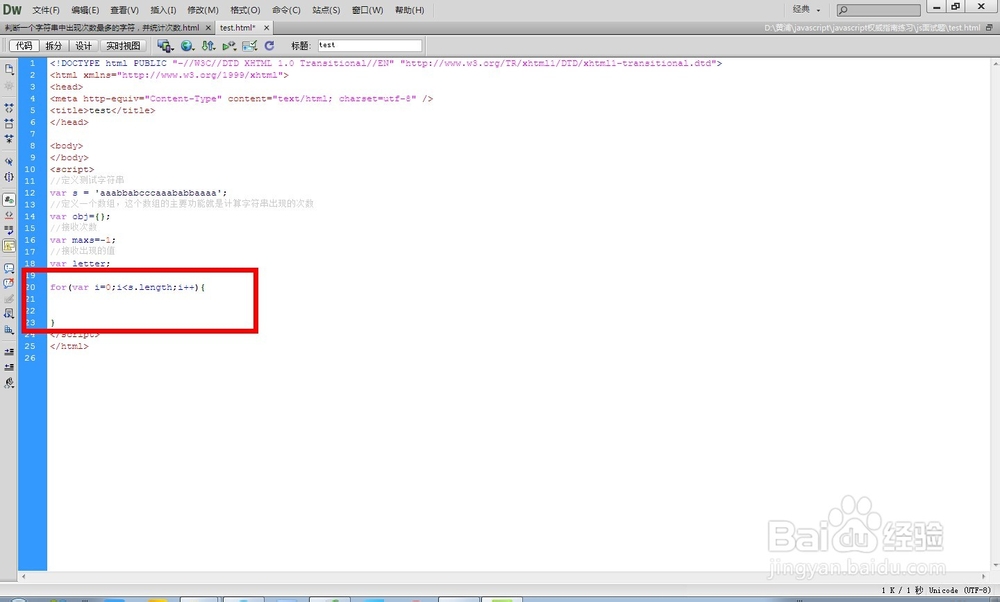The width and height of the screenshot is (1000, 602).
Task: Open the 格式(O) menu
Action: click(x=246, y=10)
